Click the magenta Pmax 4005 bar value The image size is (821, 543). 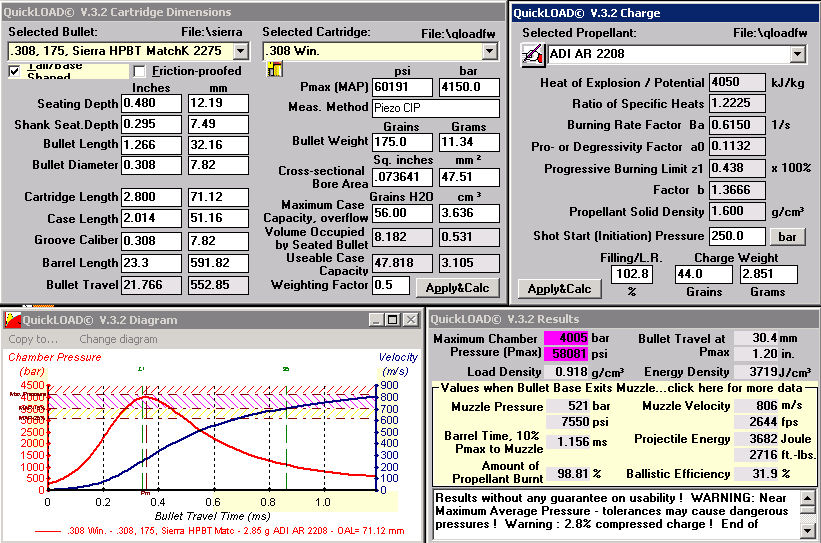[566, 338]
